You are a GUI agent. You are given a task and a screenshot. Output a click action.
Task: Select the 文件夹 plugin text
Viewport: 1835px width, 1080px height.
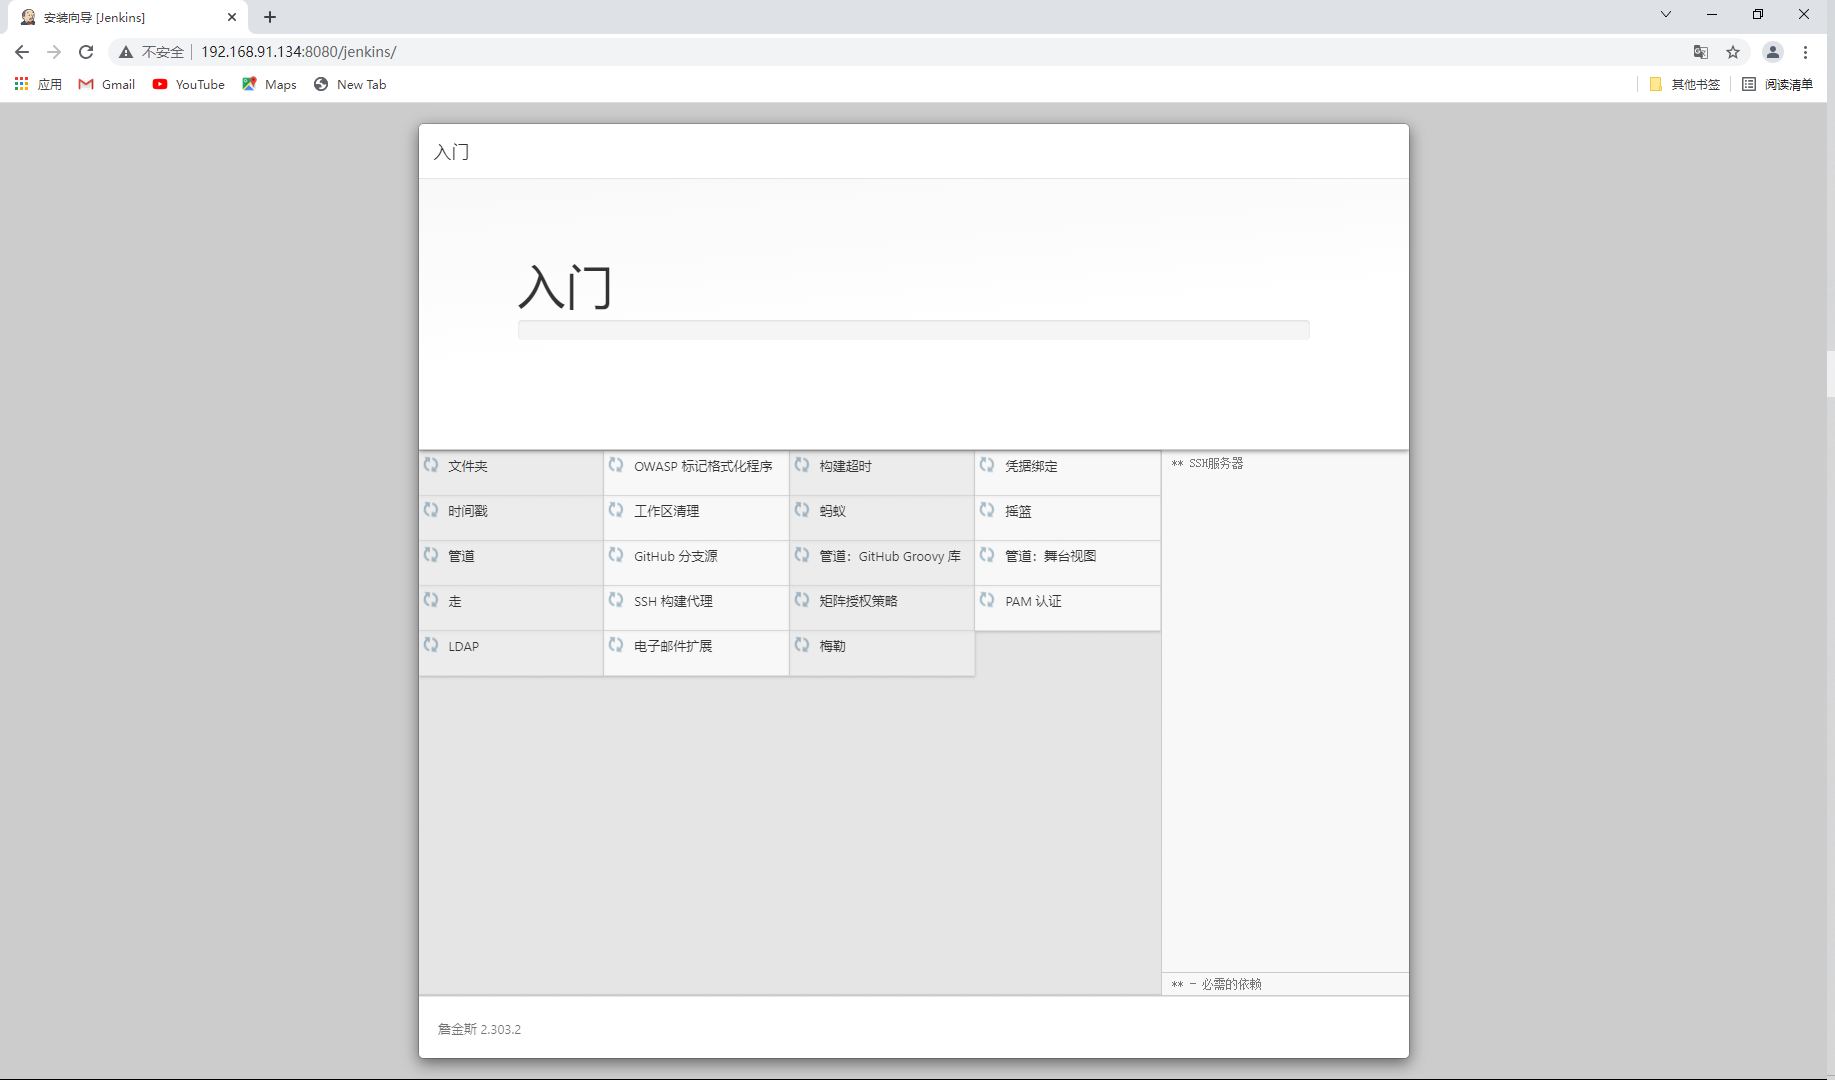(468, 466)
